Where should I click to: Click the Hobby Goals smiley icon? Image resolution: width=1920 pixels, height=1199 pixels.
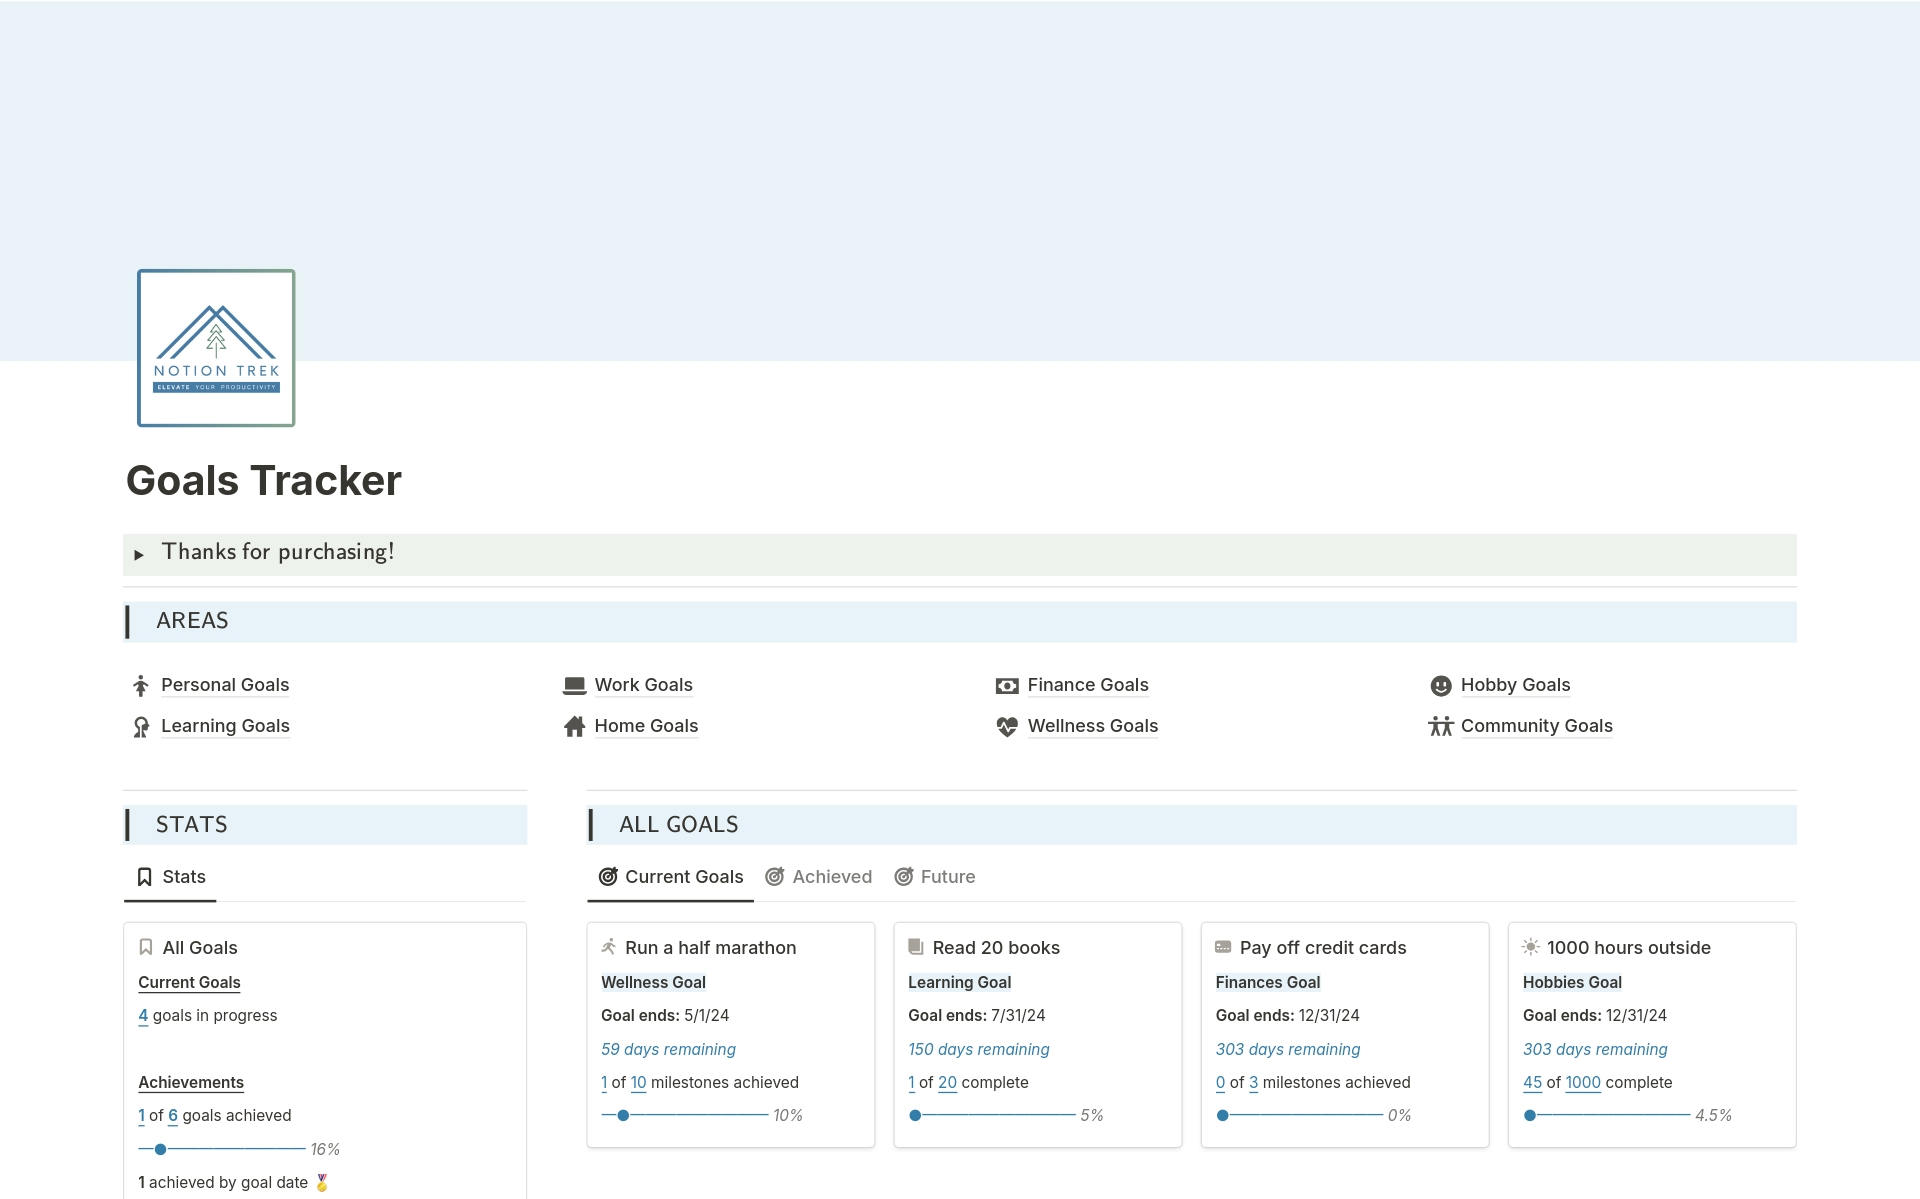tap(1440, 686)
